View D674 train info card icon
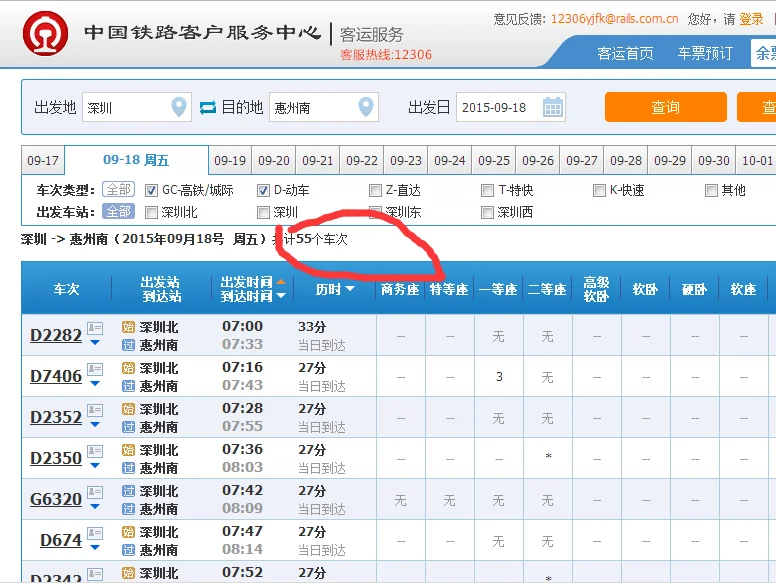776x583 pixels. click(95, 533)
